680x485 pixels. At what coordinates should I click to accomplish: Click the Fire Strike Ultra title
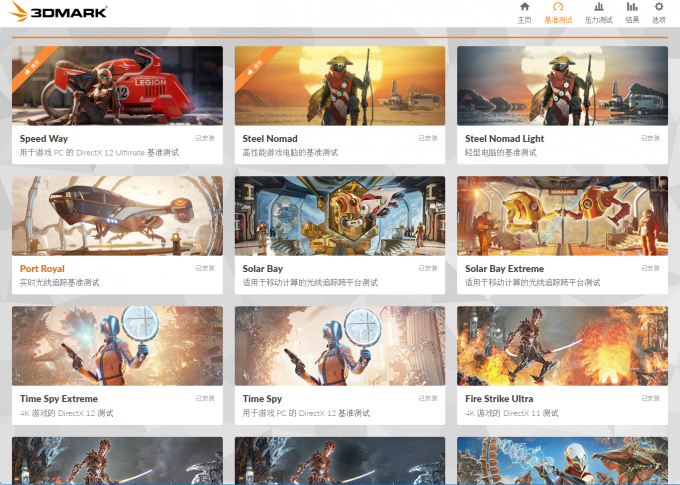click(499, 399)
